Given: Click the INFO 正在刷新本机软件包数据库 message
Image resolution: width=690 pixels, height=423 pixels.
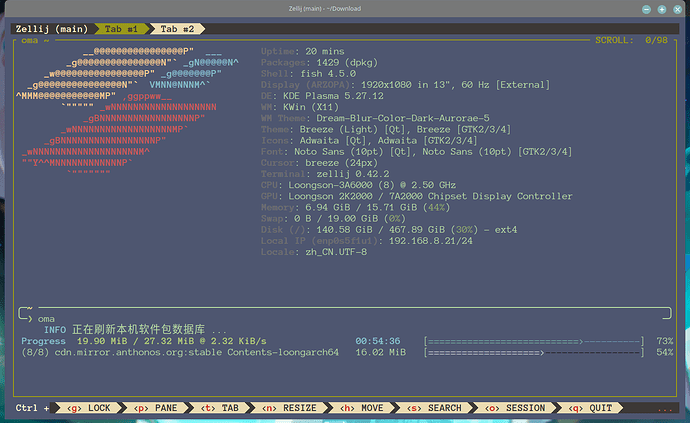Looking at the screenshot, I should [x=135, y=330].
